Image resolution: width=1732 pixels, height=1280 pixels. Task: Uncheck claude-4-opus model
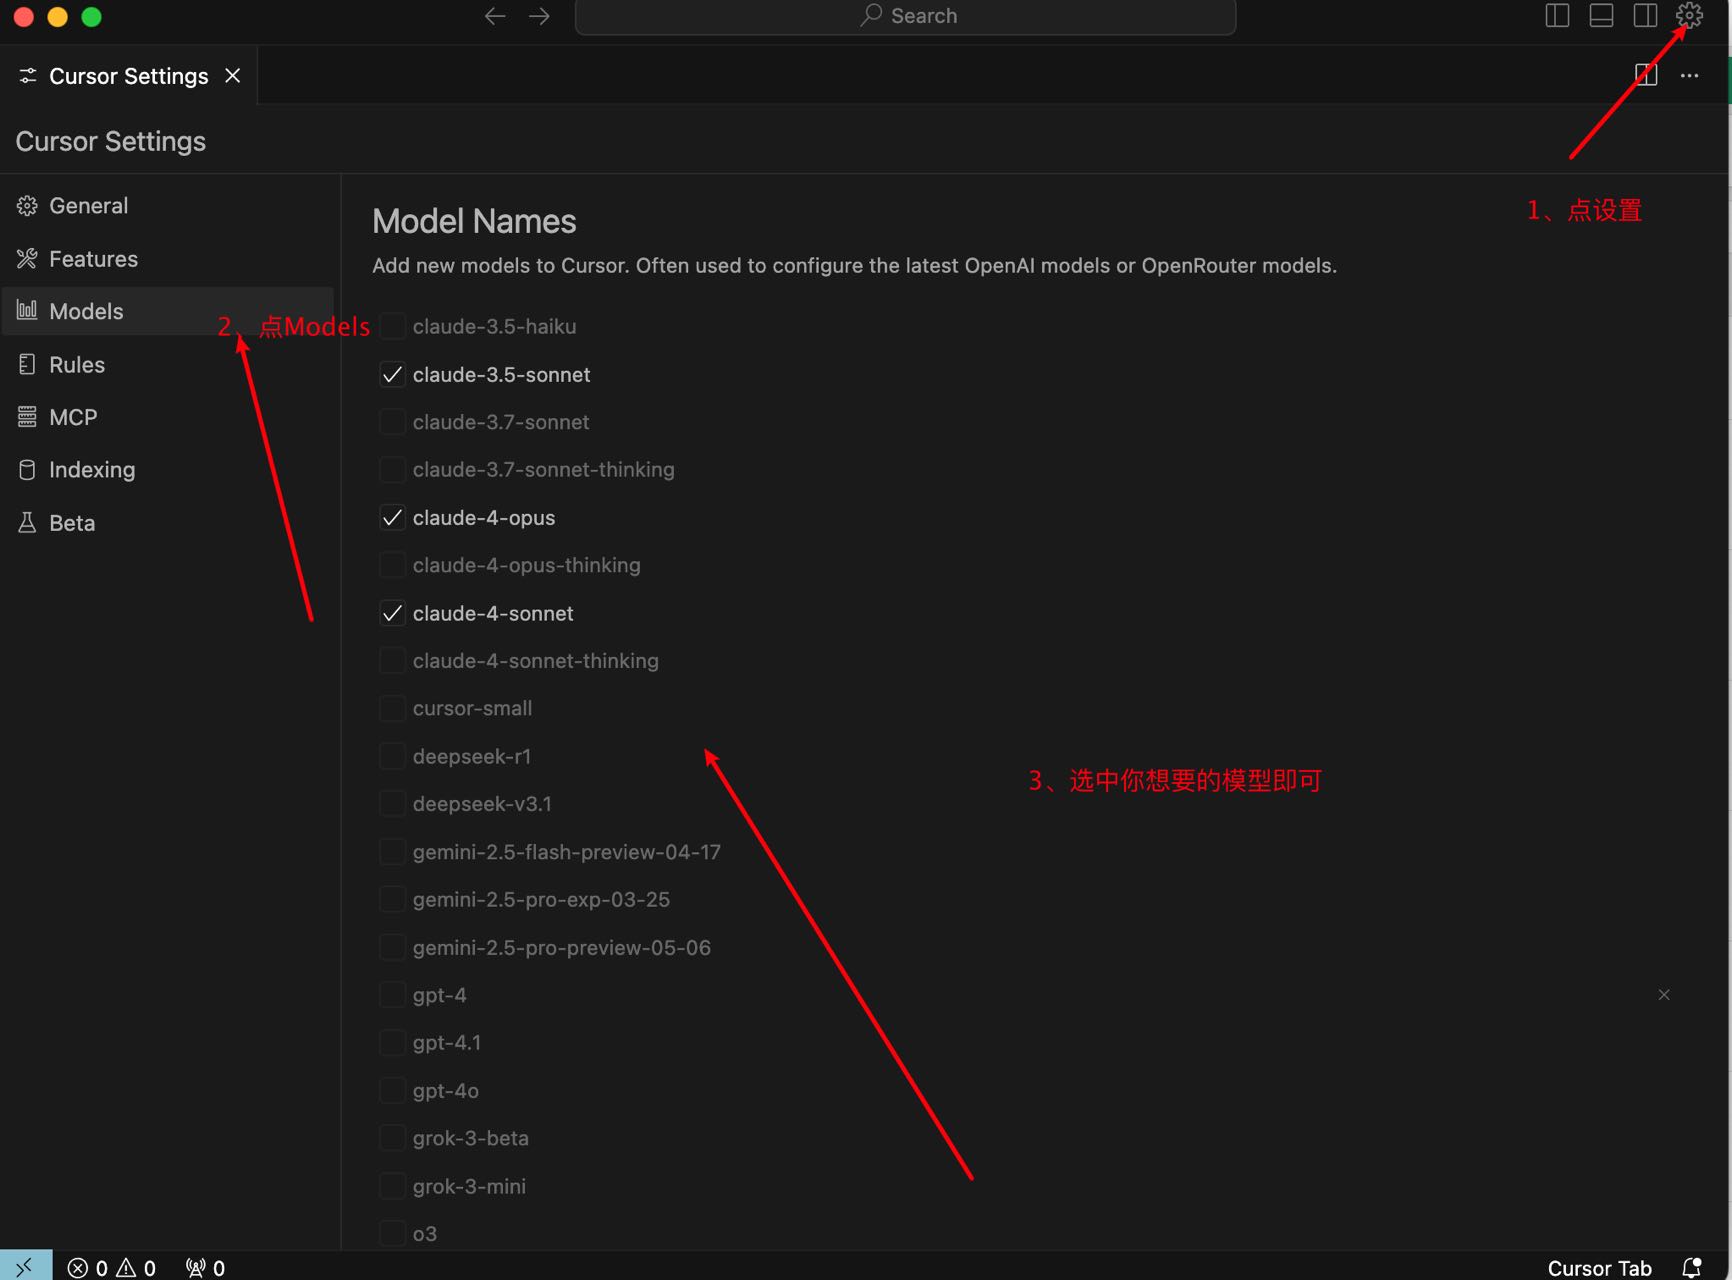(392, 517)
